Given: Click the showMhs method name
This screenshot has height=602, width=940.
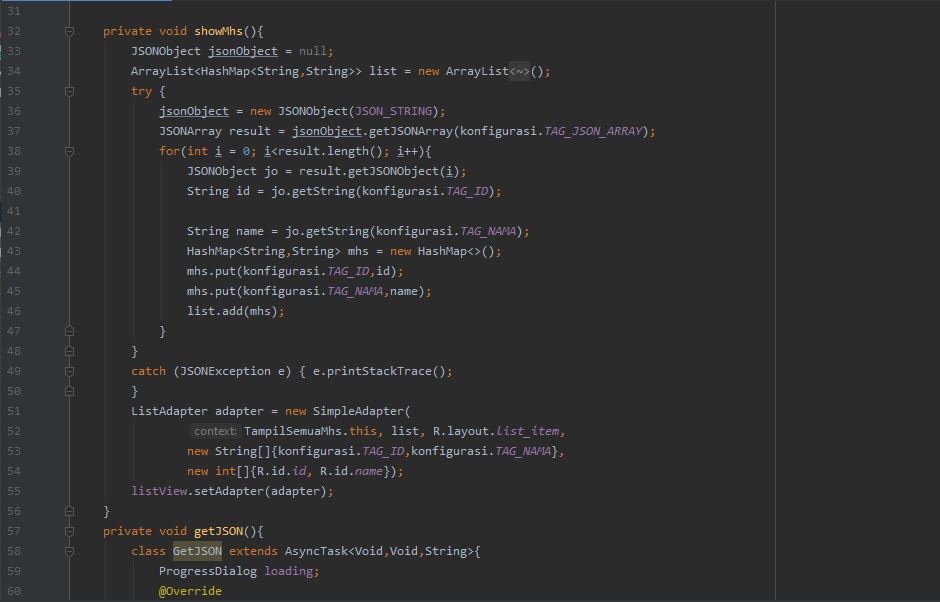Looking at the screenshot, I should point(218,31).
